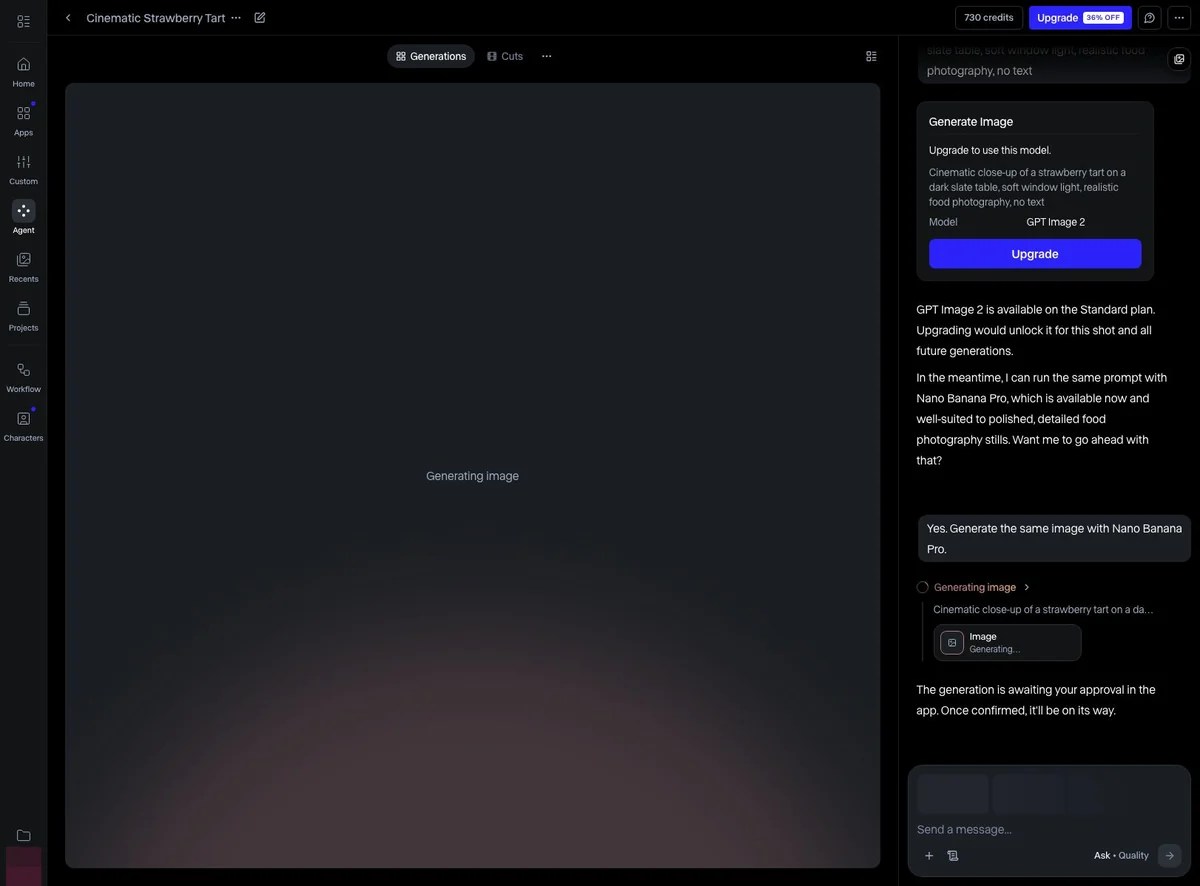Go to Home in the sidebar
This screenshot has height=886, width=1200.
tap(23, 71)
